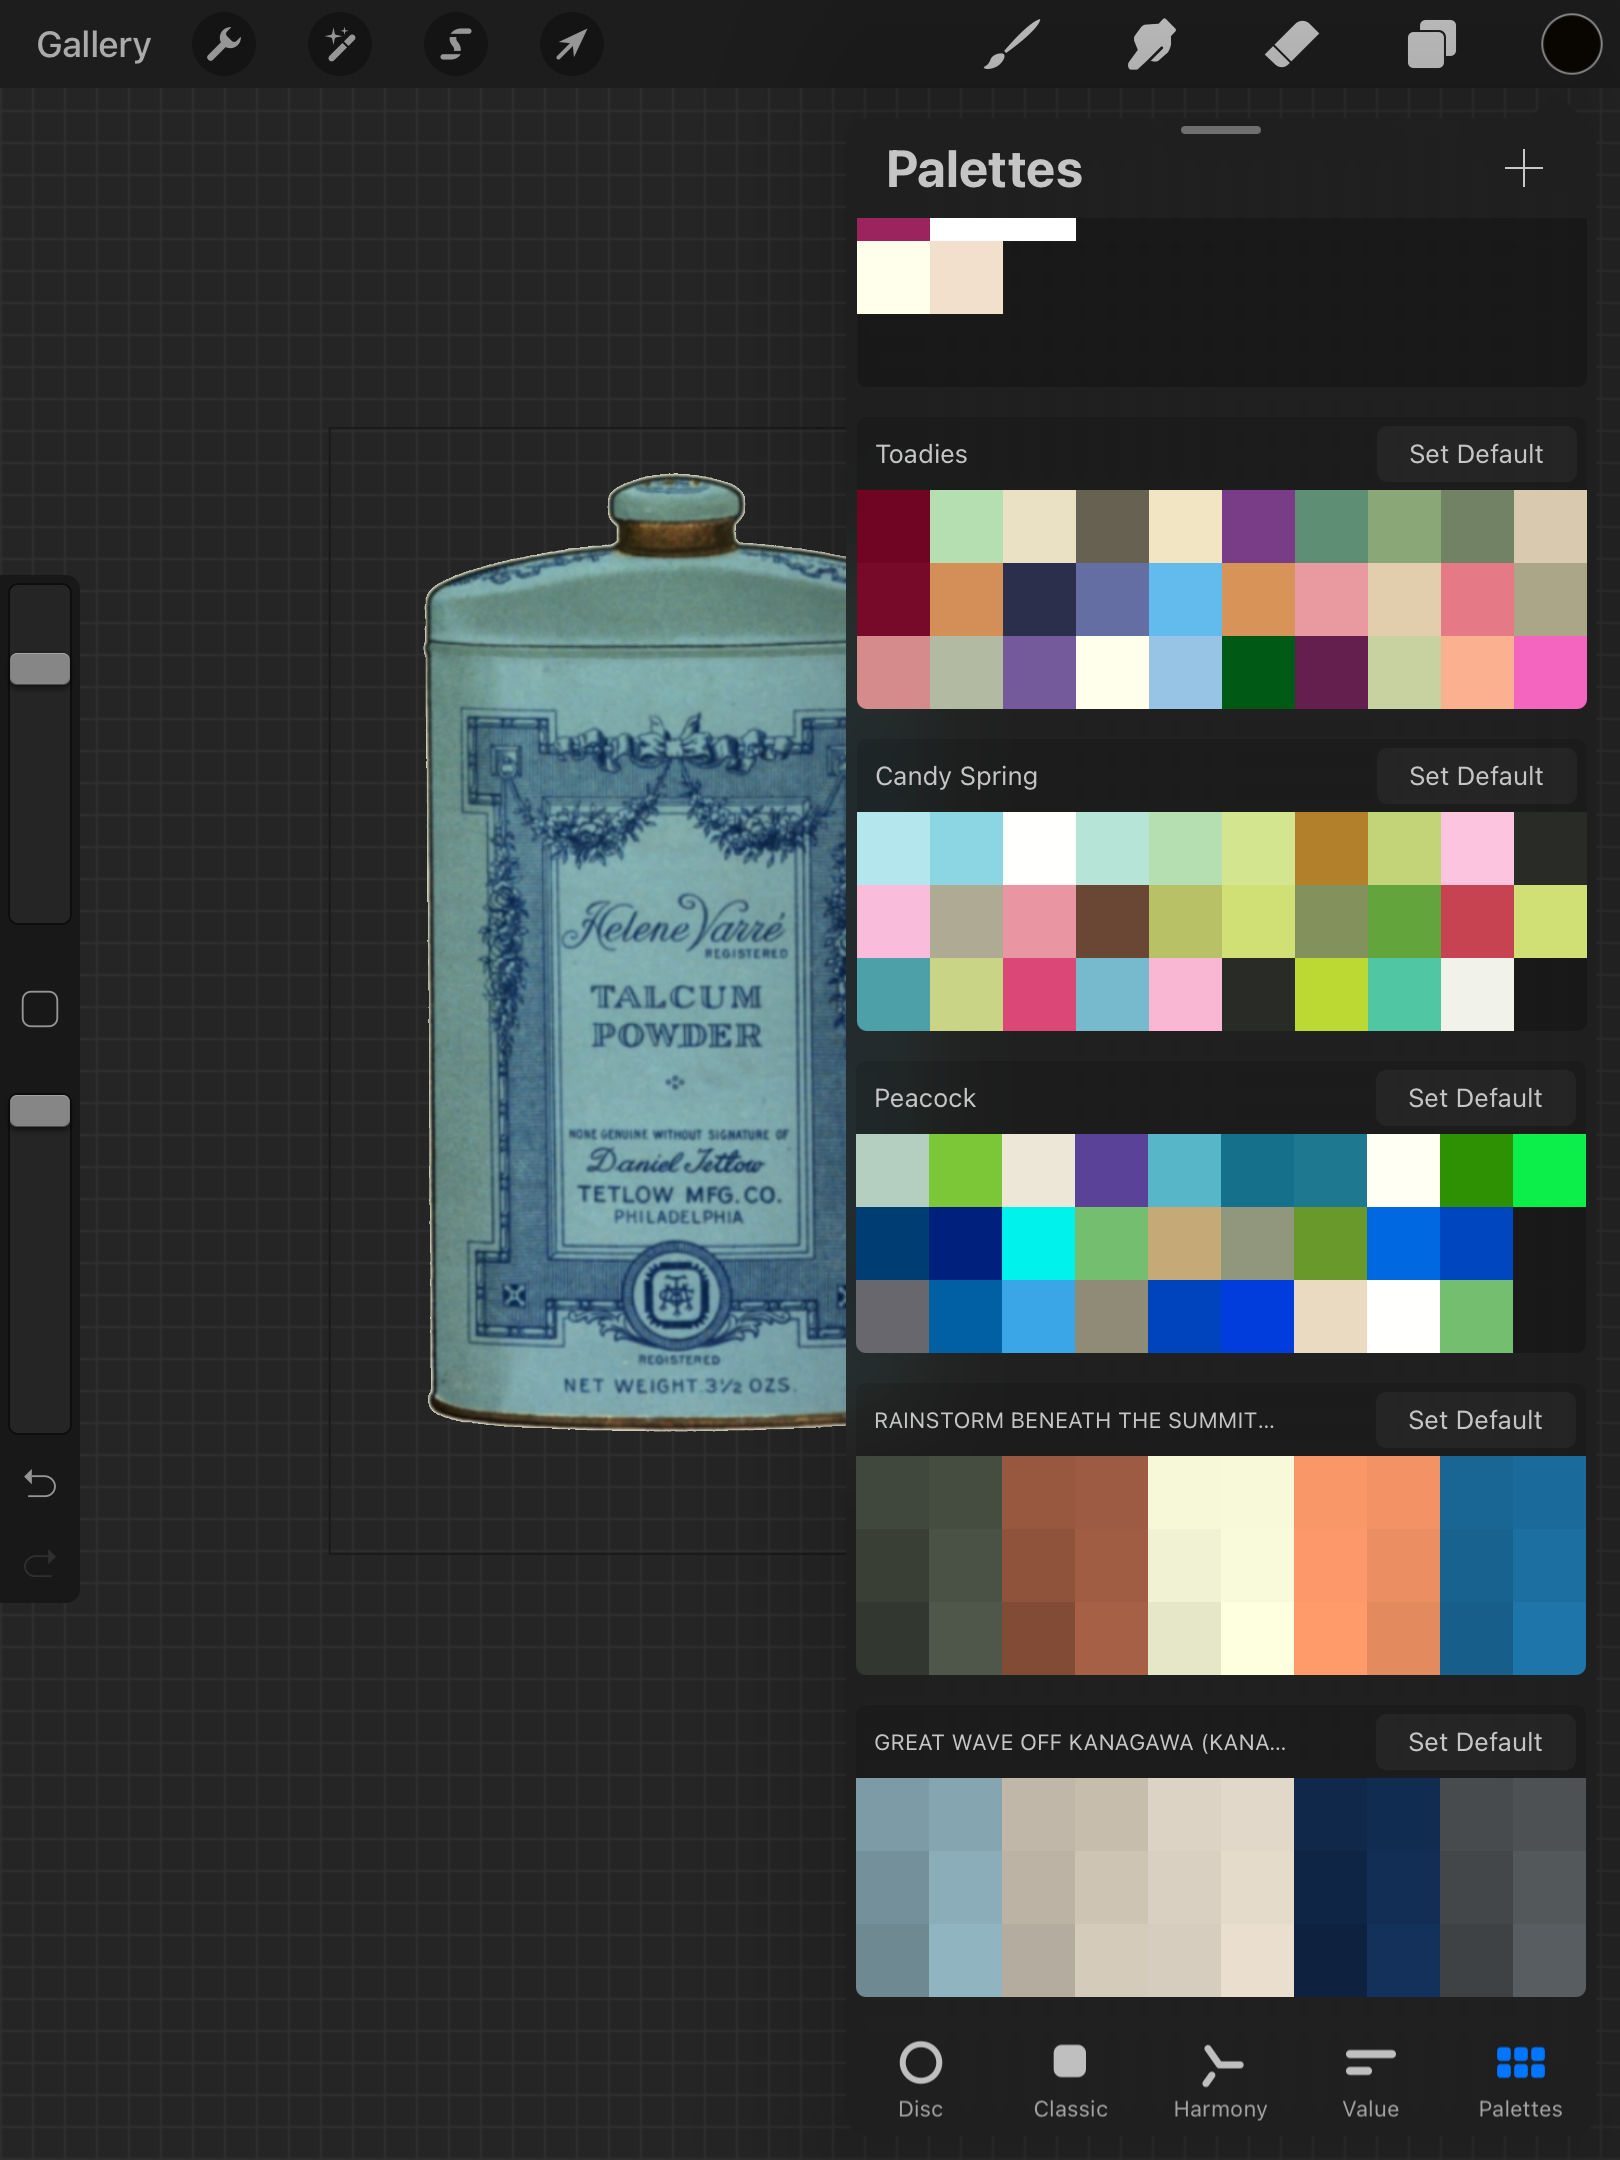This screenshot has height=2160, width=1620.
Task: Set Toadies palette as default
Action: click(x=1476, y=454)
